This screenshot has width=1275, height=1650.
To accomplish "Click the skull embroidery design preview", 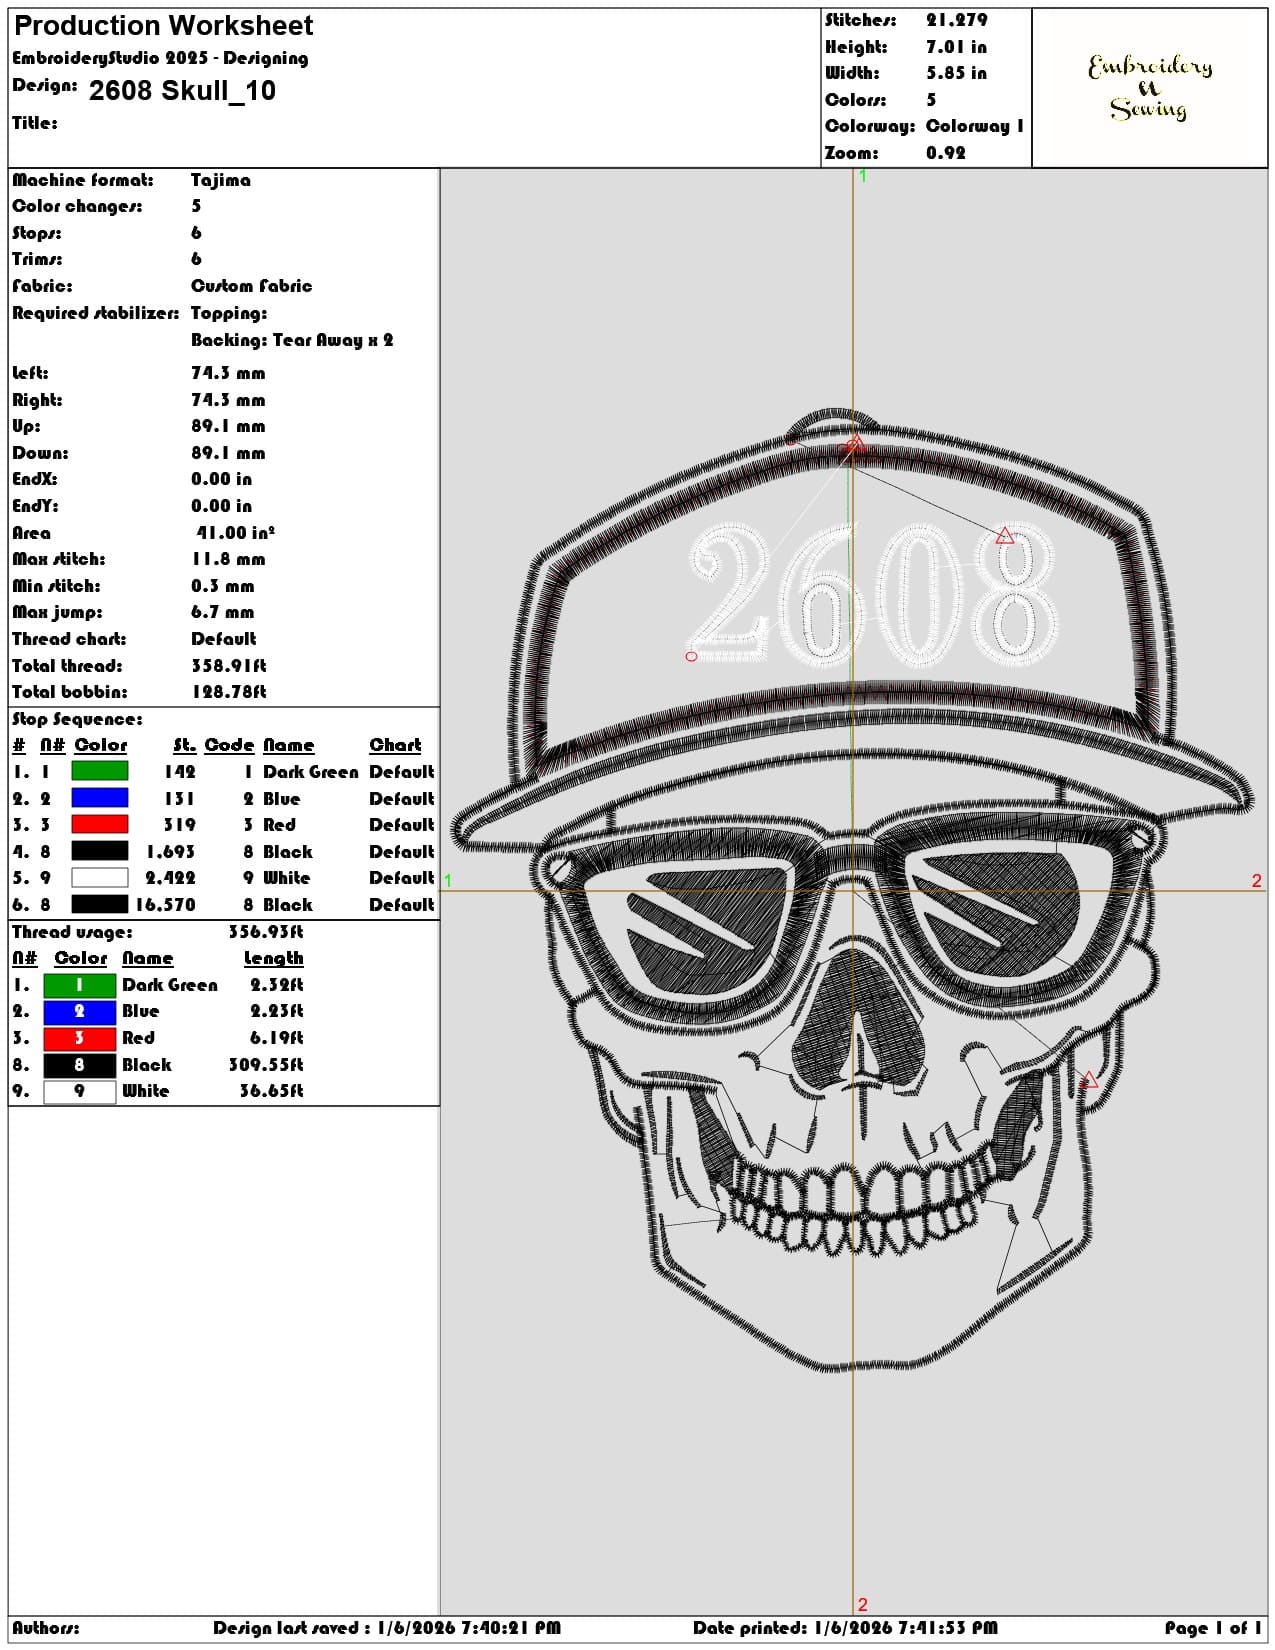I will click(852, 890).
